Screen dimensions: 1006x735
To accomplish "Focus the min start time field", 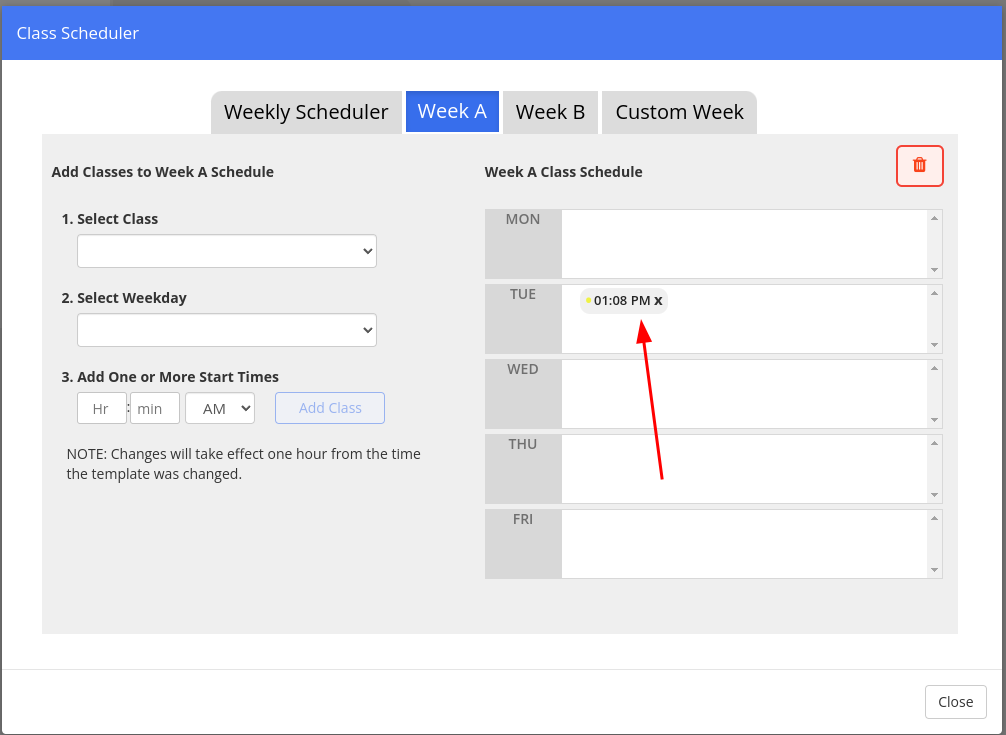I will (155, 409).
